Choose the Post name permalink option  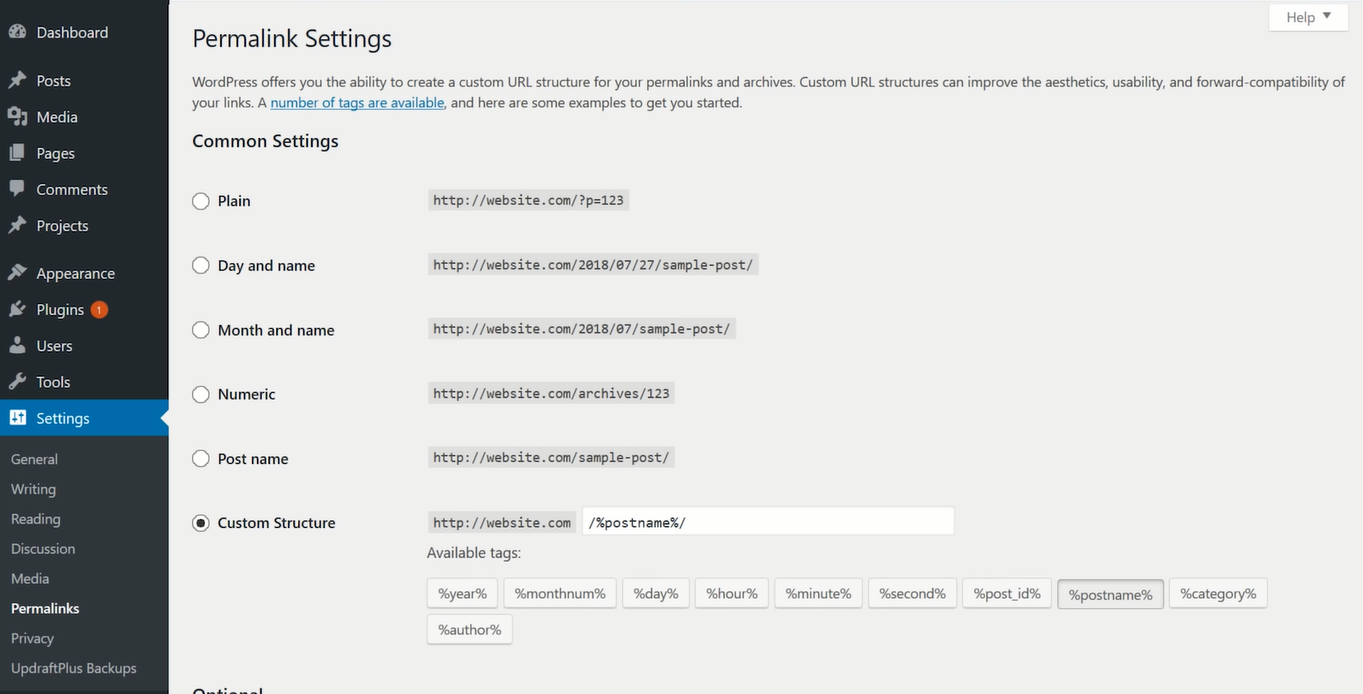click(200, 458)
